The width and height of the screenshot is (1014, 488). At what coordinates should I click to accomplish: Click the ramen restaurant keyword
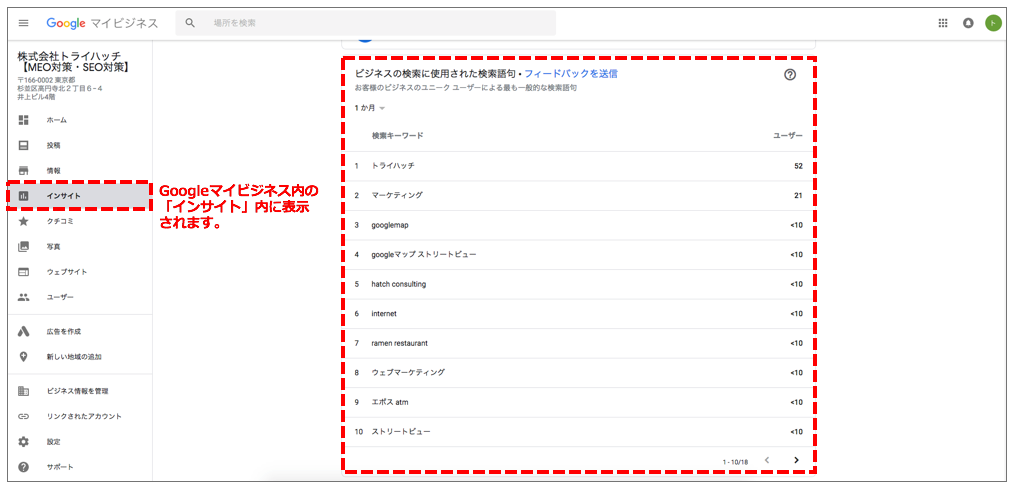tap(400, 343)
